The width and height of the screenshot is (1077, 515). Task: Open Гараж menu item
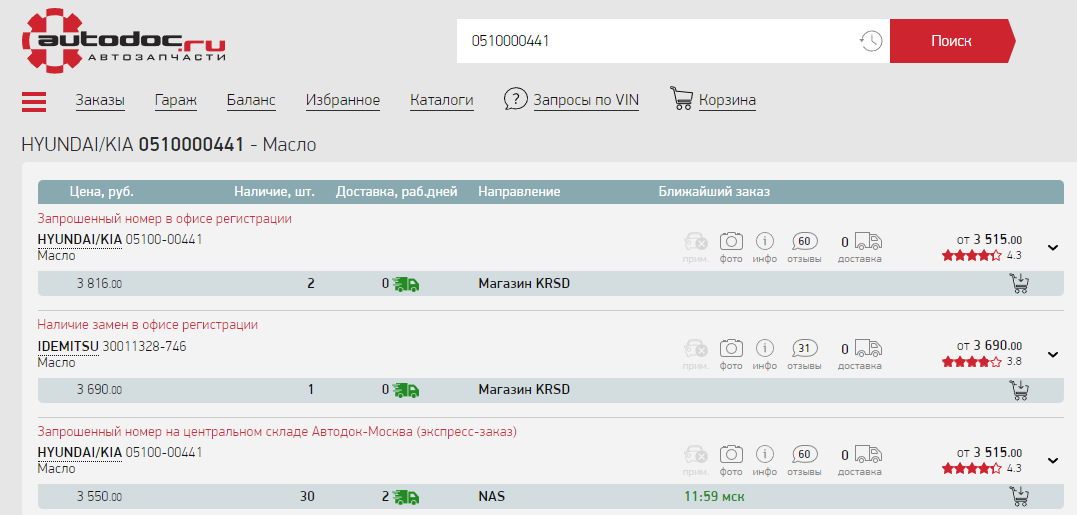[x=176, y=101]
